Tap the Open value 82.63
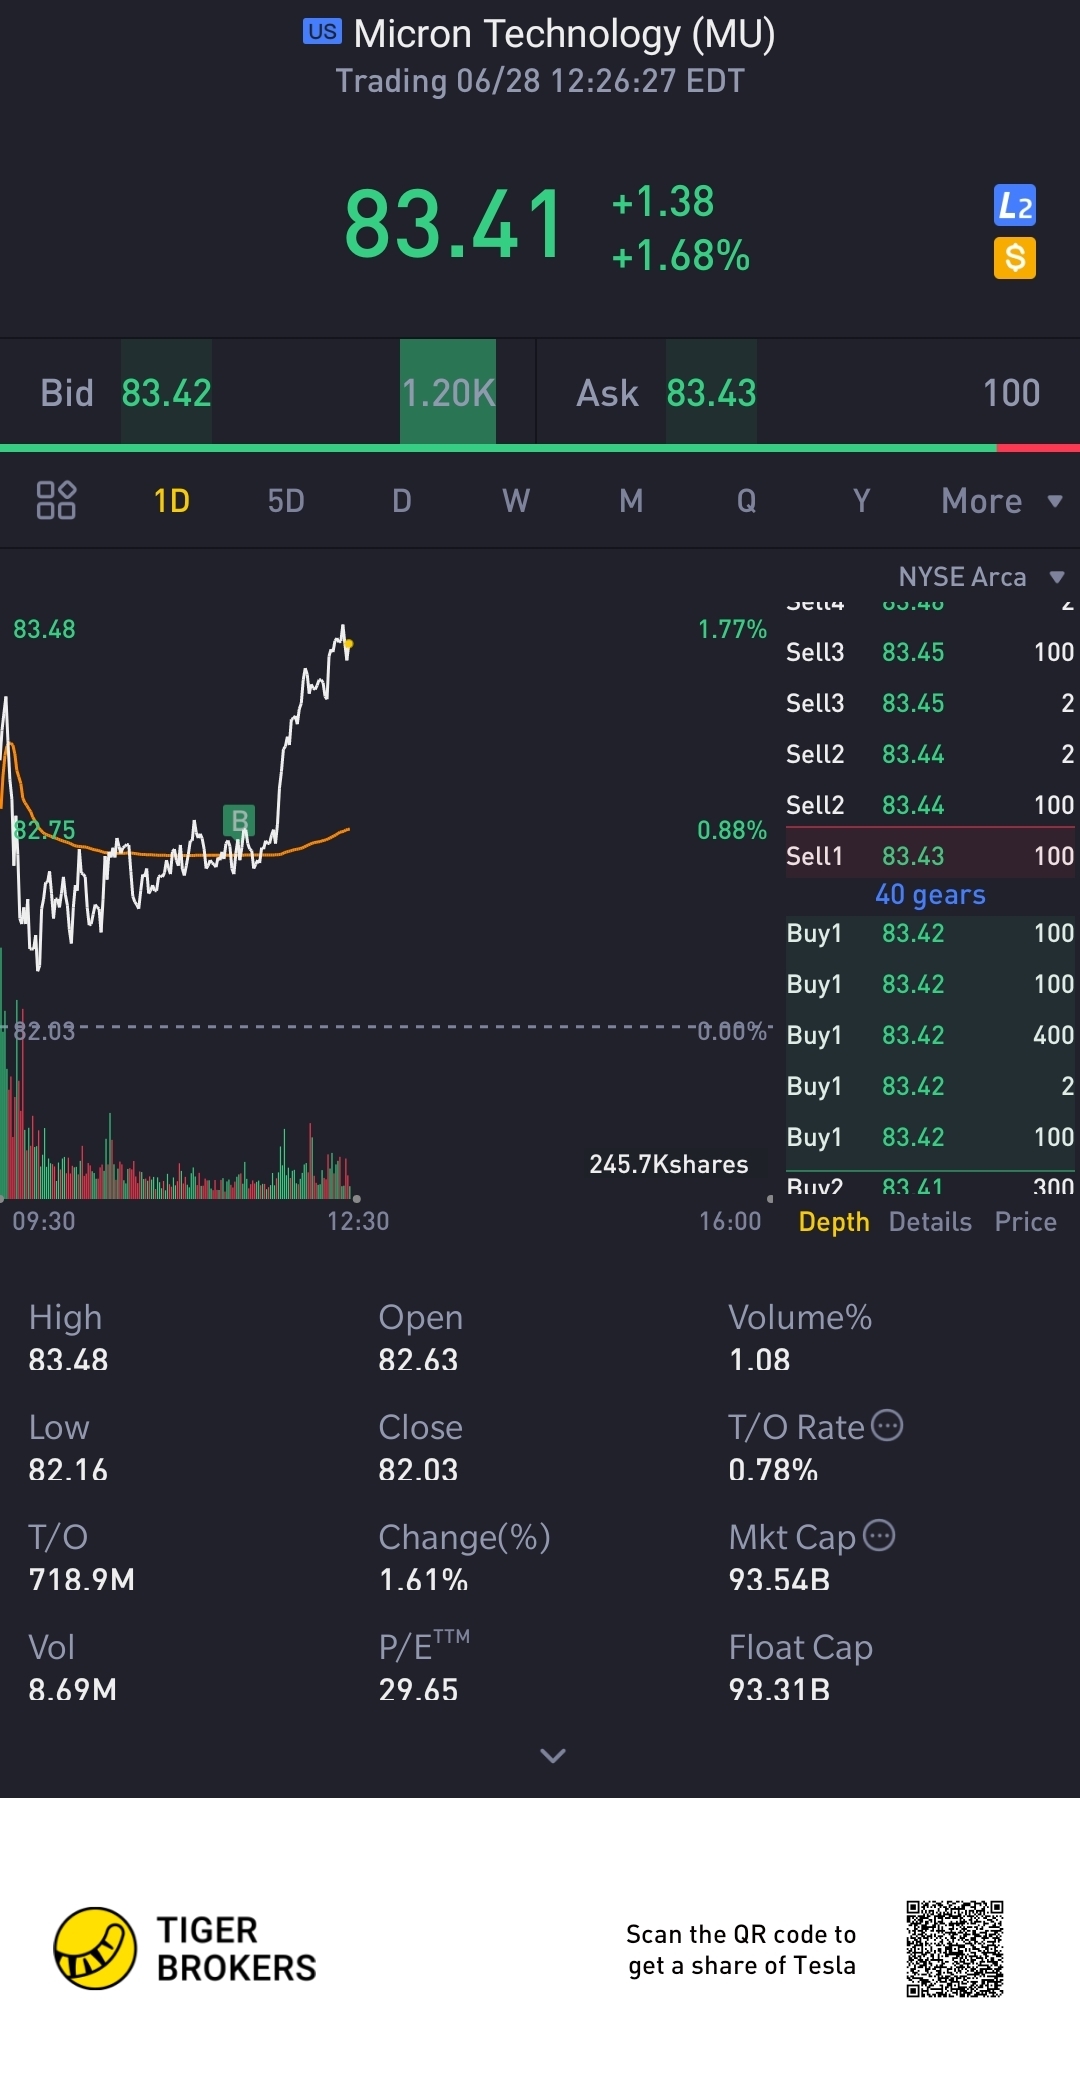The image size is (1080, 2100). click(418, 1360)
